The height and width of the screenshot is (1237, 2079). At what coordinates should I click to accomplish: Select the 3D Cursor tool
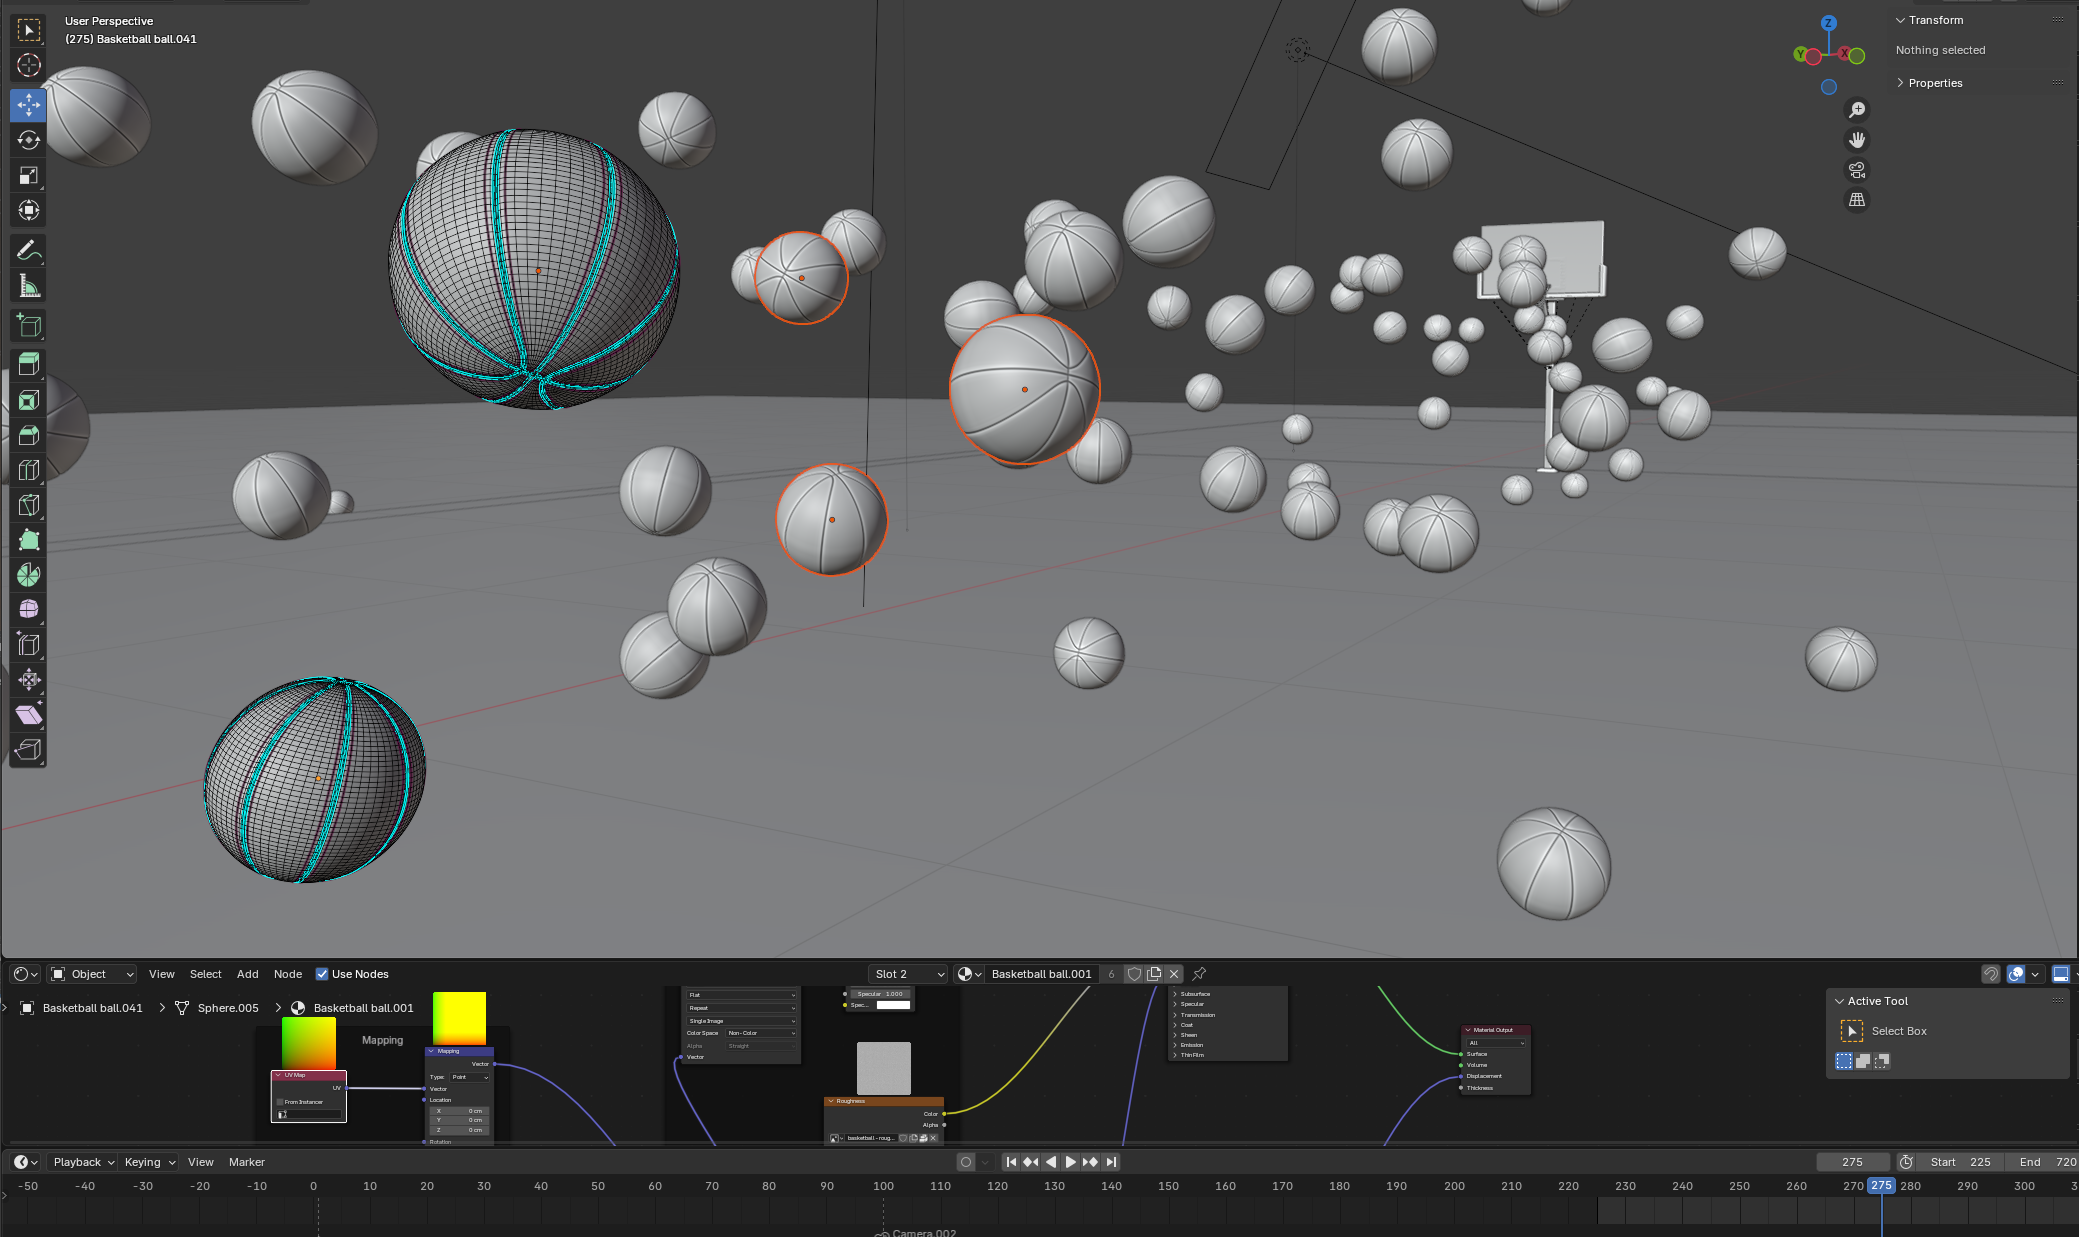click(28, 66)
